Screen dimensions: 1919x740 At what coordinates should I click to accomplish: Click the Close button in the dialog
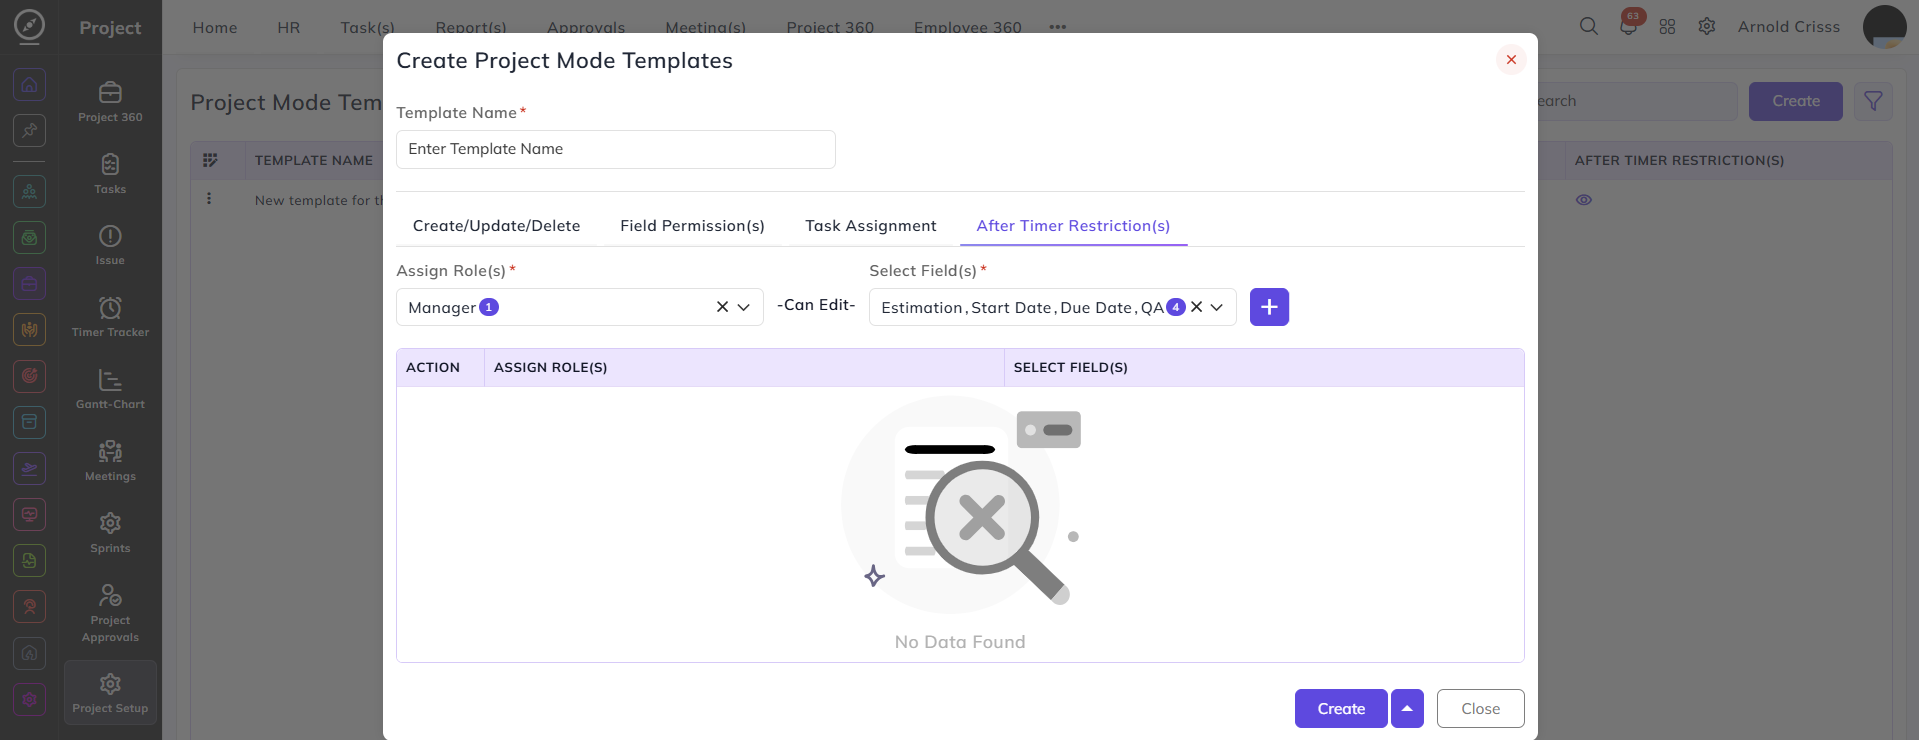1480,708
